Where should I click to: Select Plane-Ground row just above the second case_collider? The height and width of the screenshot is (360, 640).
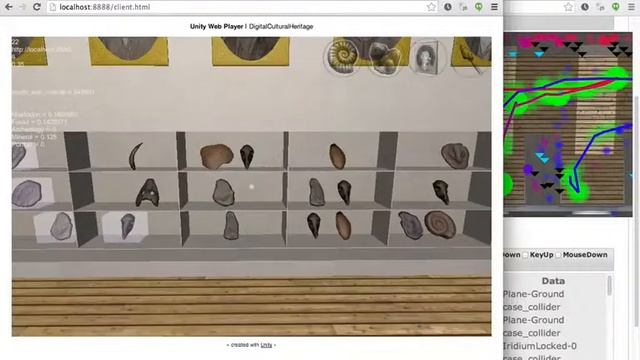(x=533, y=320)
